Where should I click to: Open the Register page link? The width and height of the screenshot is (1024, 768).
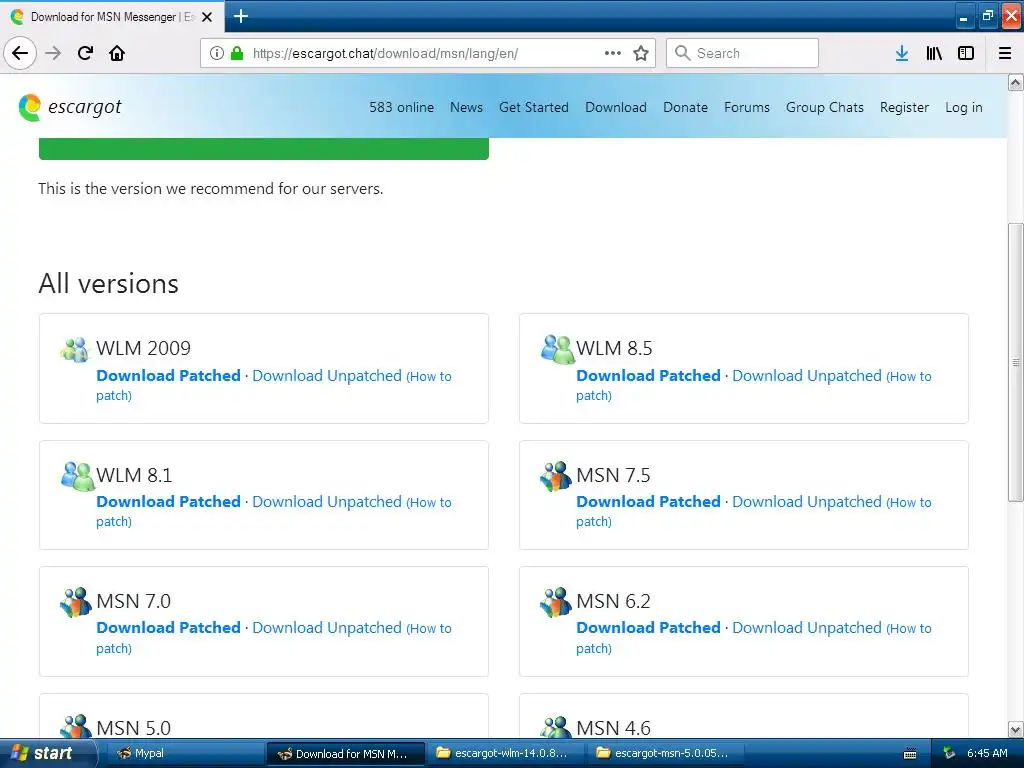pyautogui.click(x=904, y=107)
